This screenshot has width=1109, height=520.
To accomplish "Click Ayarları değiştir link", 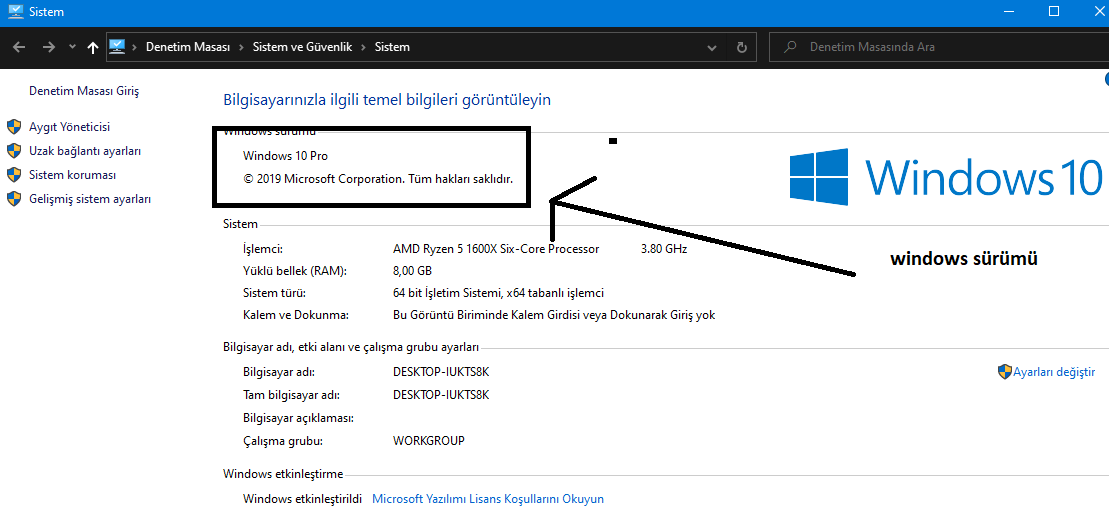I will (1054, 371).
